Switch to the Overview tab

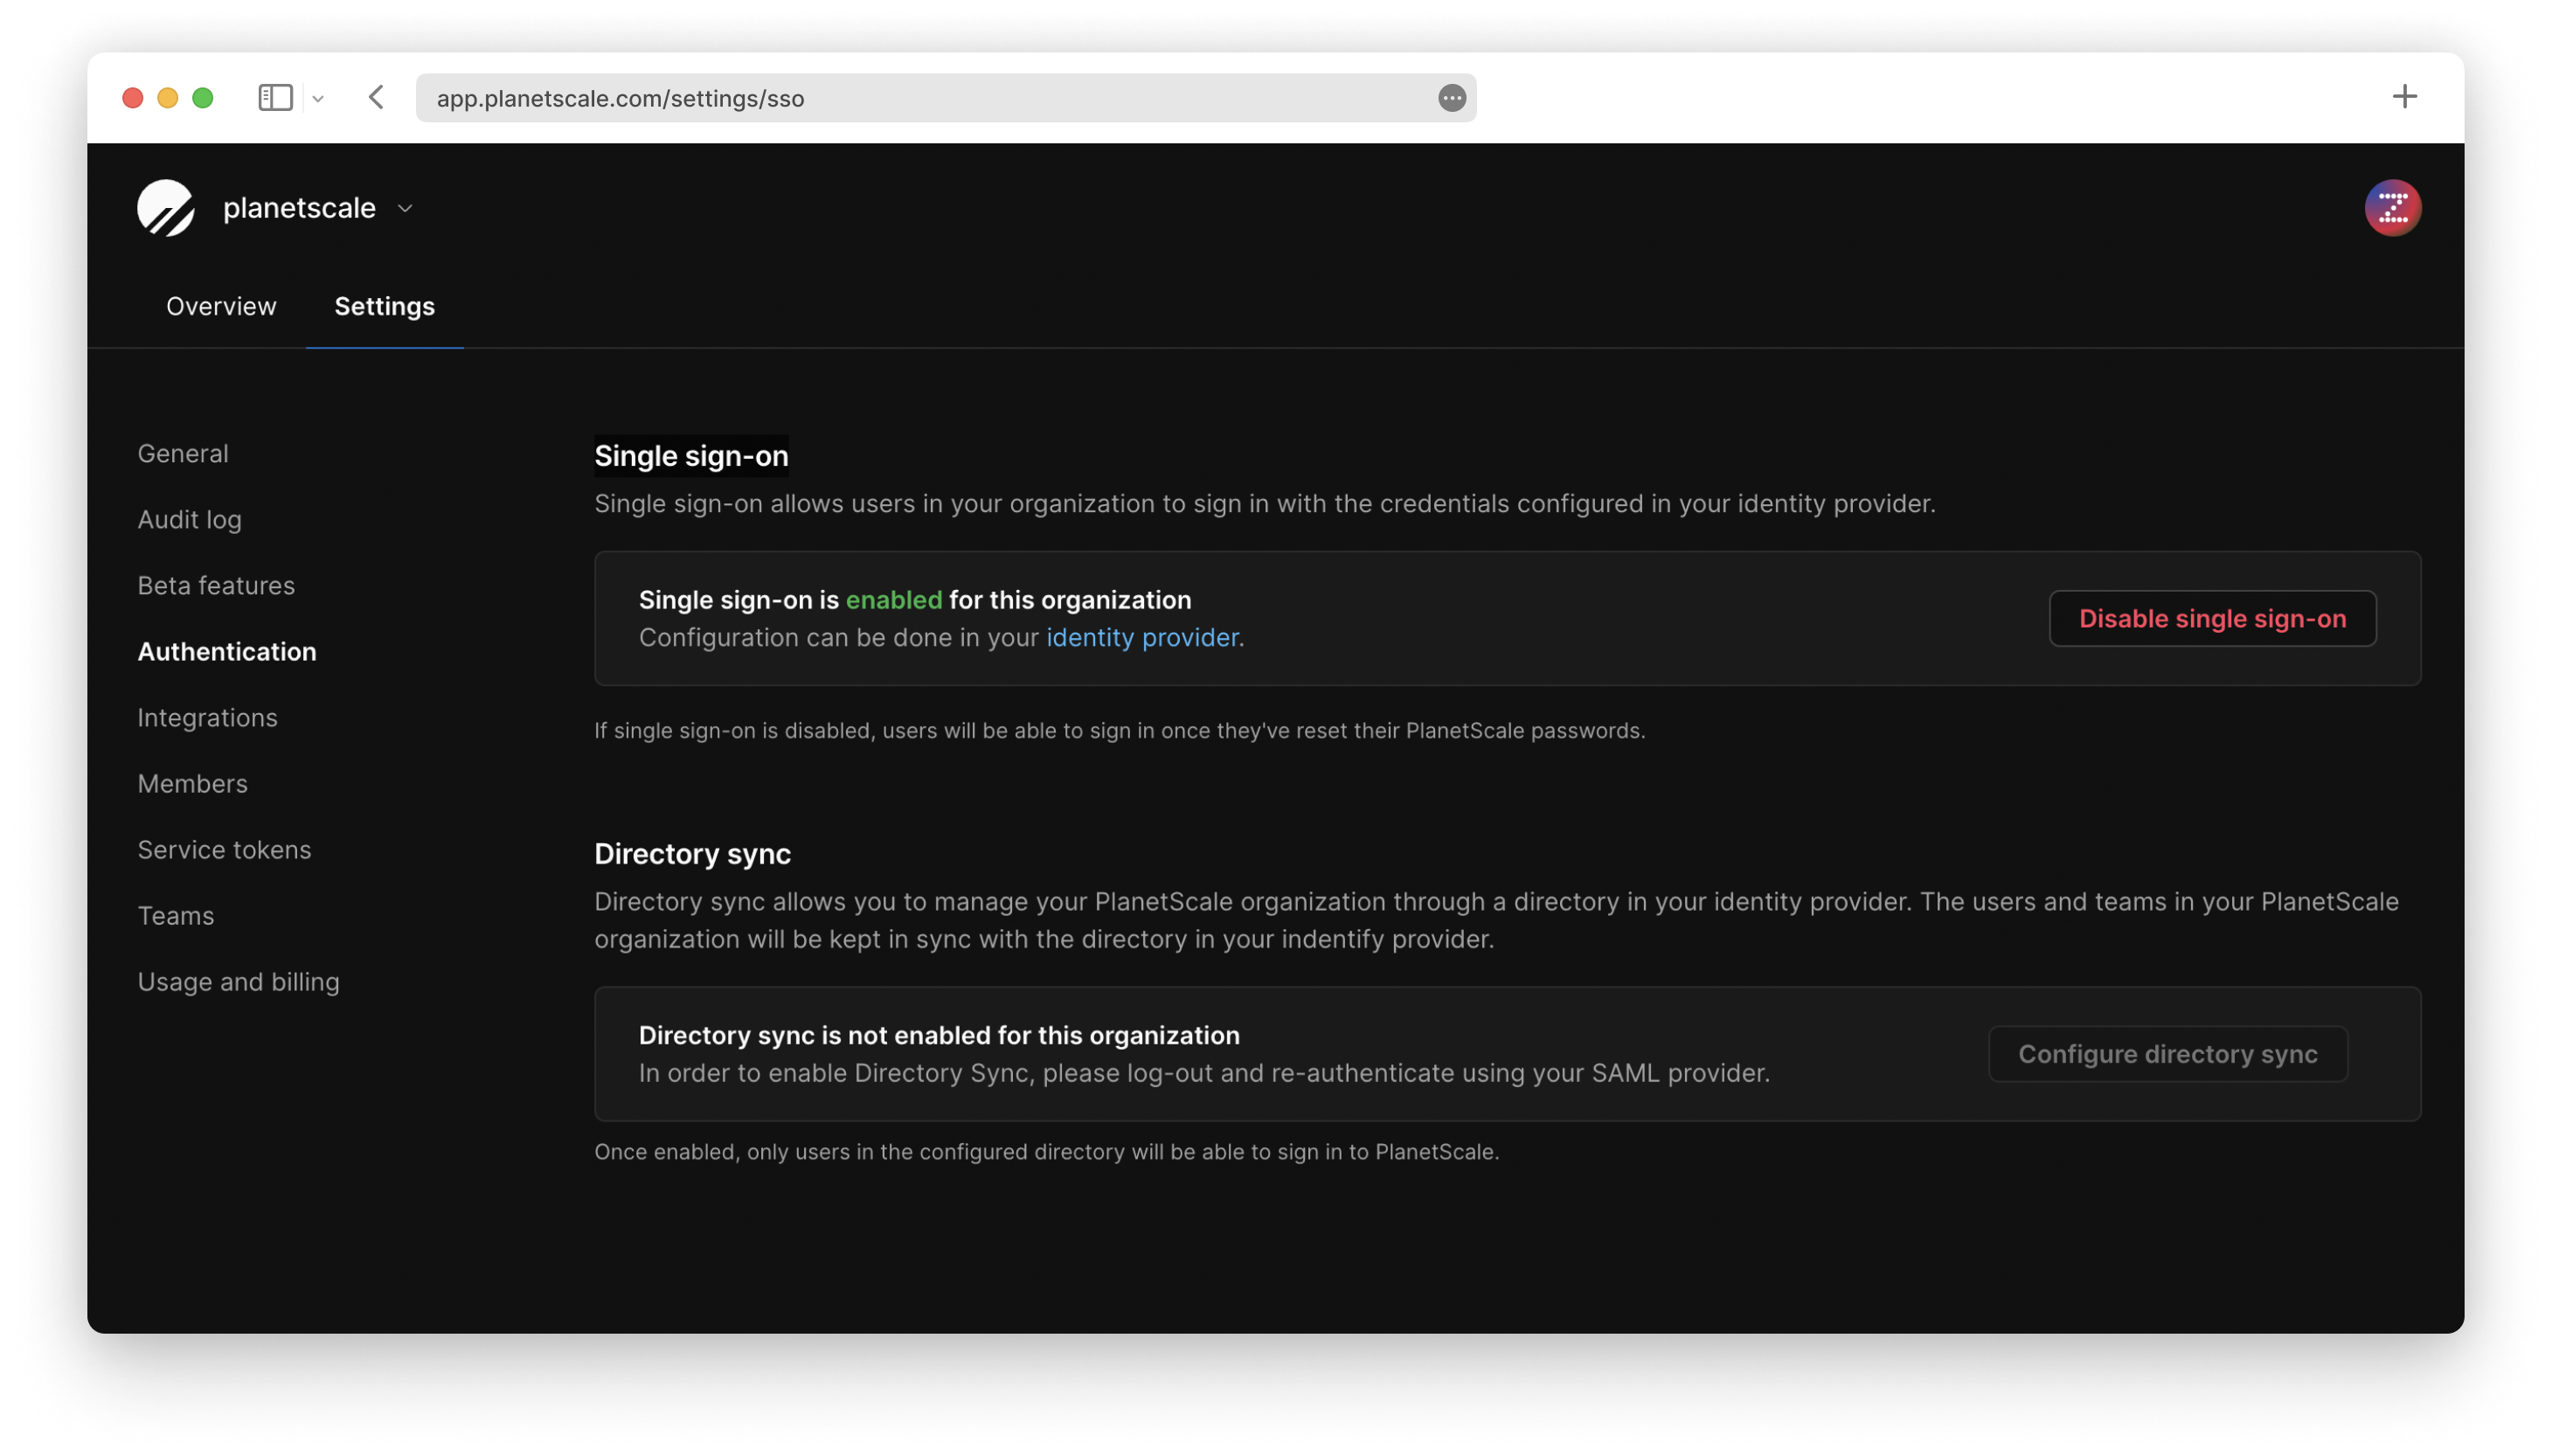[x=221, y=306]
